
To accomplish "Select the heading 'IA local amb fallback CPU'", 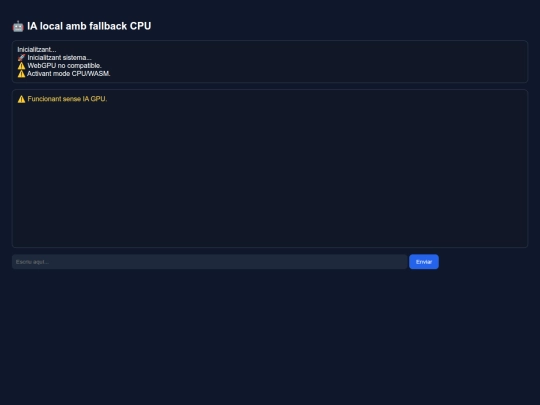I will pyautogui.click(x=89, y=26).
